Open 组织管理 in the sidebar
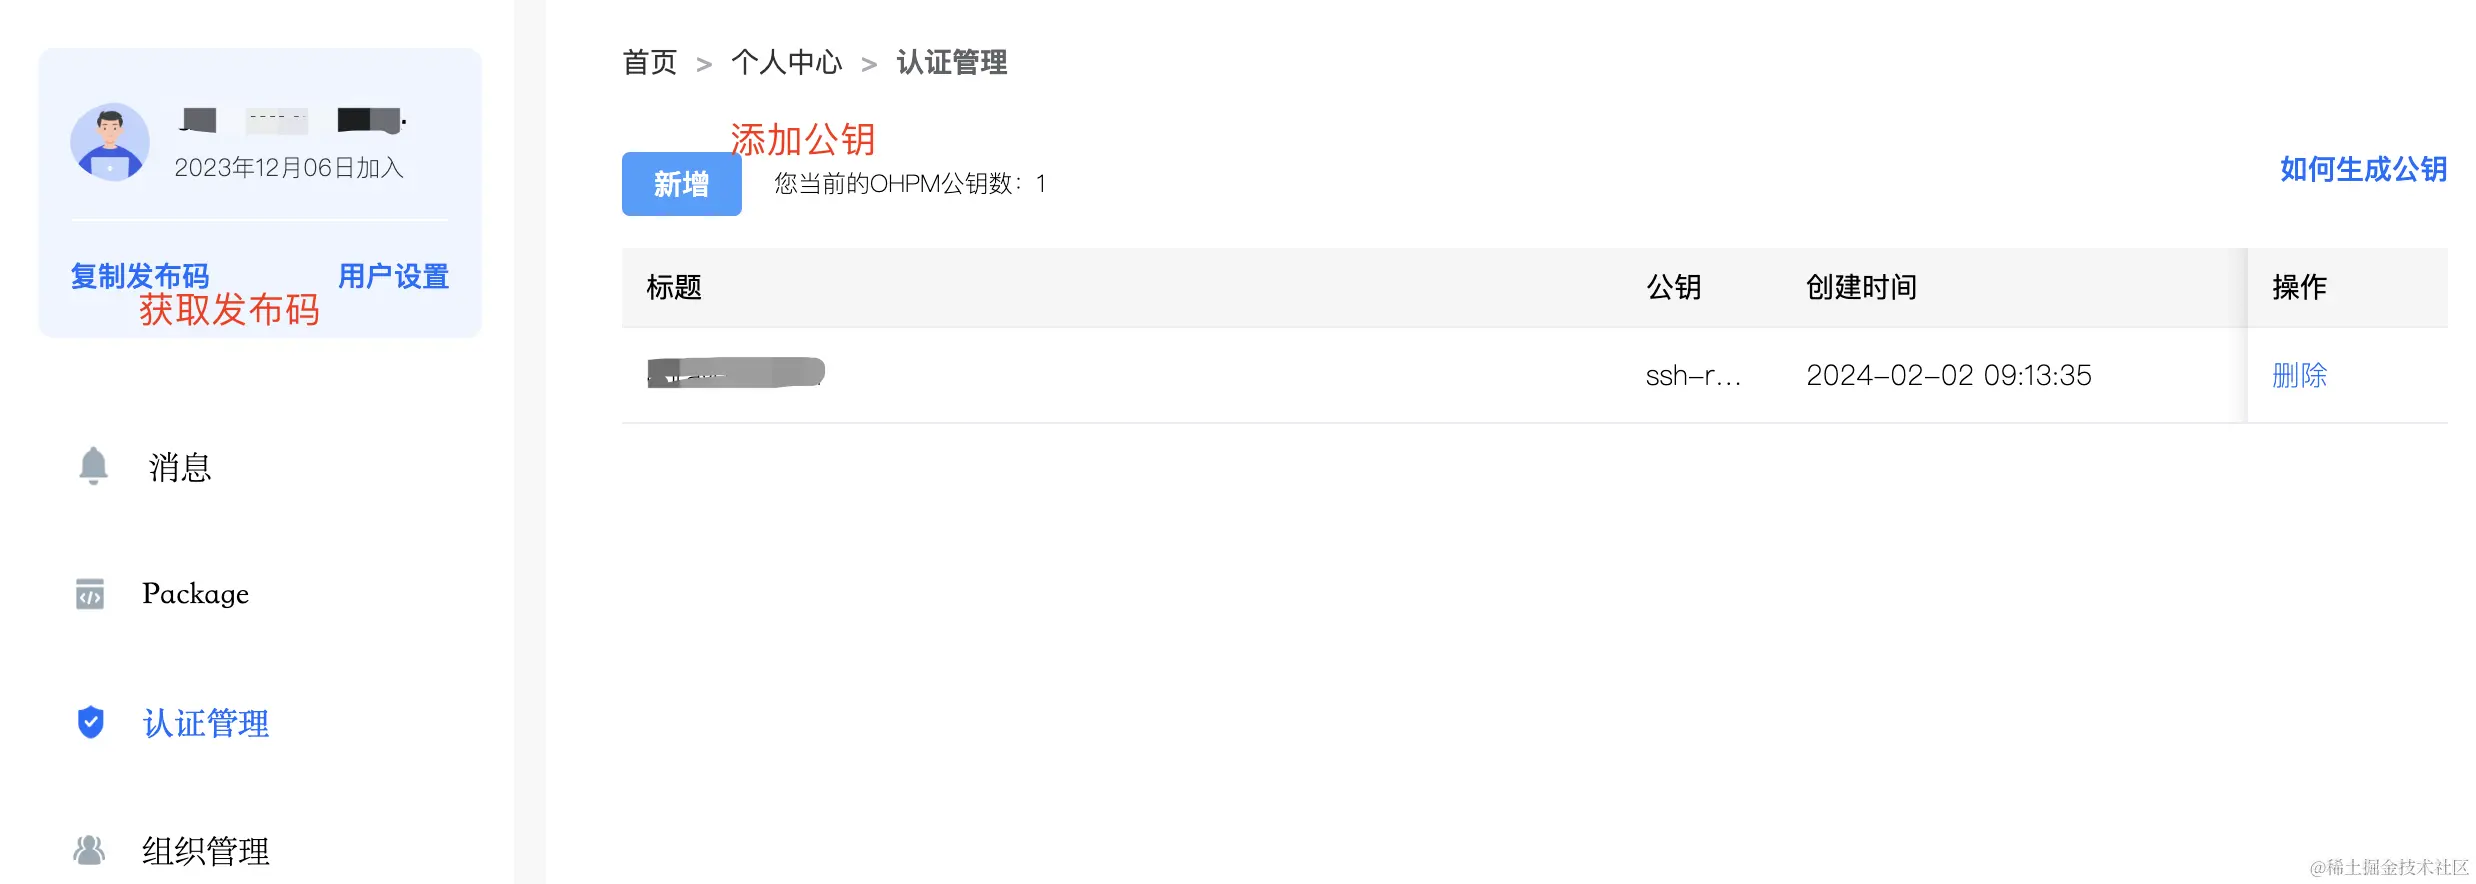 tap(206, 851)
